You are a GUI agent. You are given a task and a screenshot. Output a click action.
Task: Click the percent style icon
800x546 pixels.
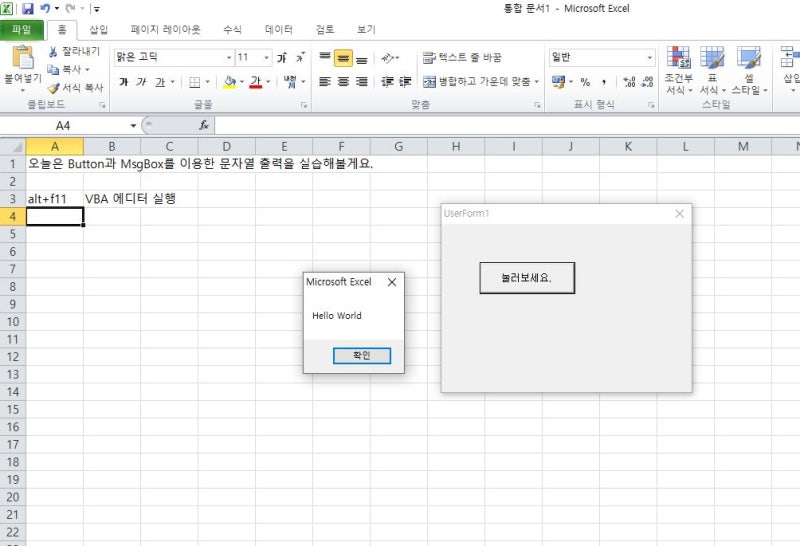[585, 82]
